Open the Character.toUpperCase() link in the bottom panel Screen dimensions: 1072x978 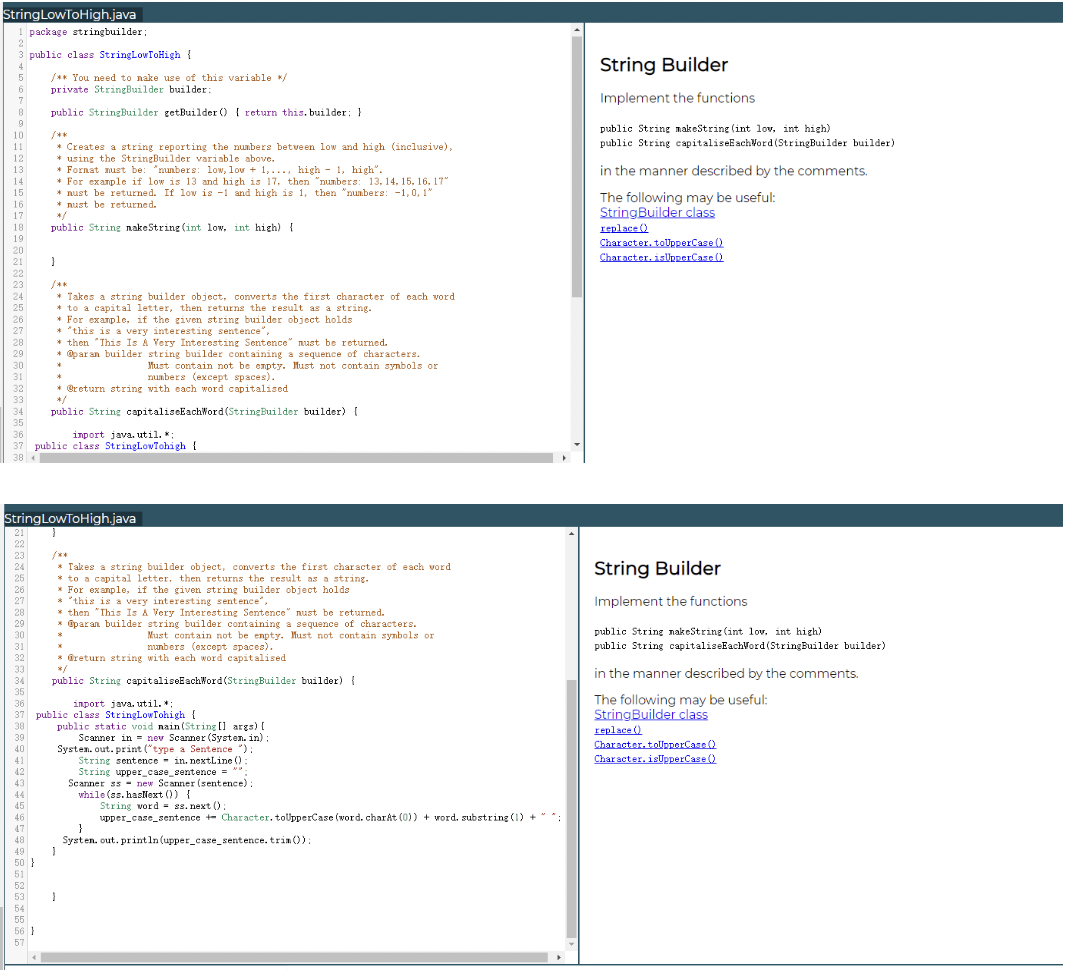coord(655,744)
